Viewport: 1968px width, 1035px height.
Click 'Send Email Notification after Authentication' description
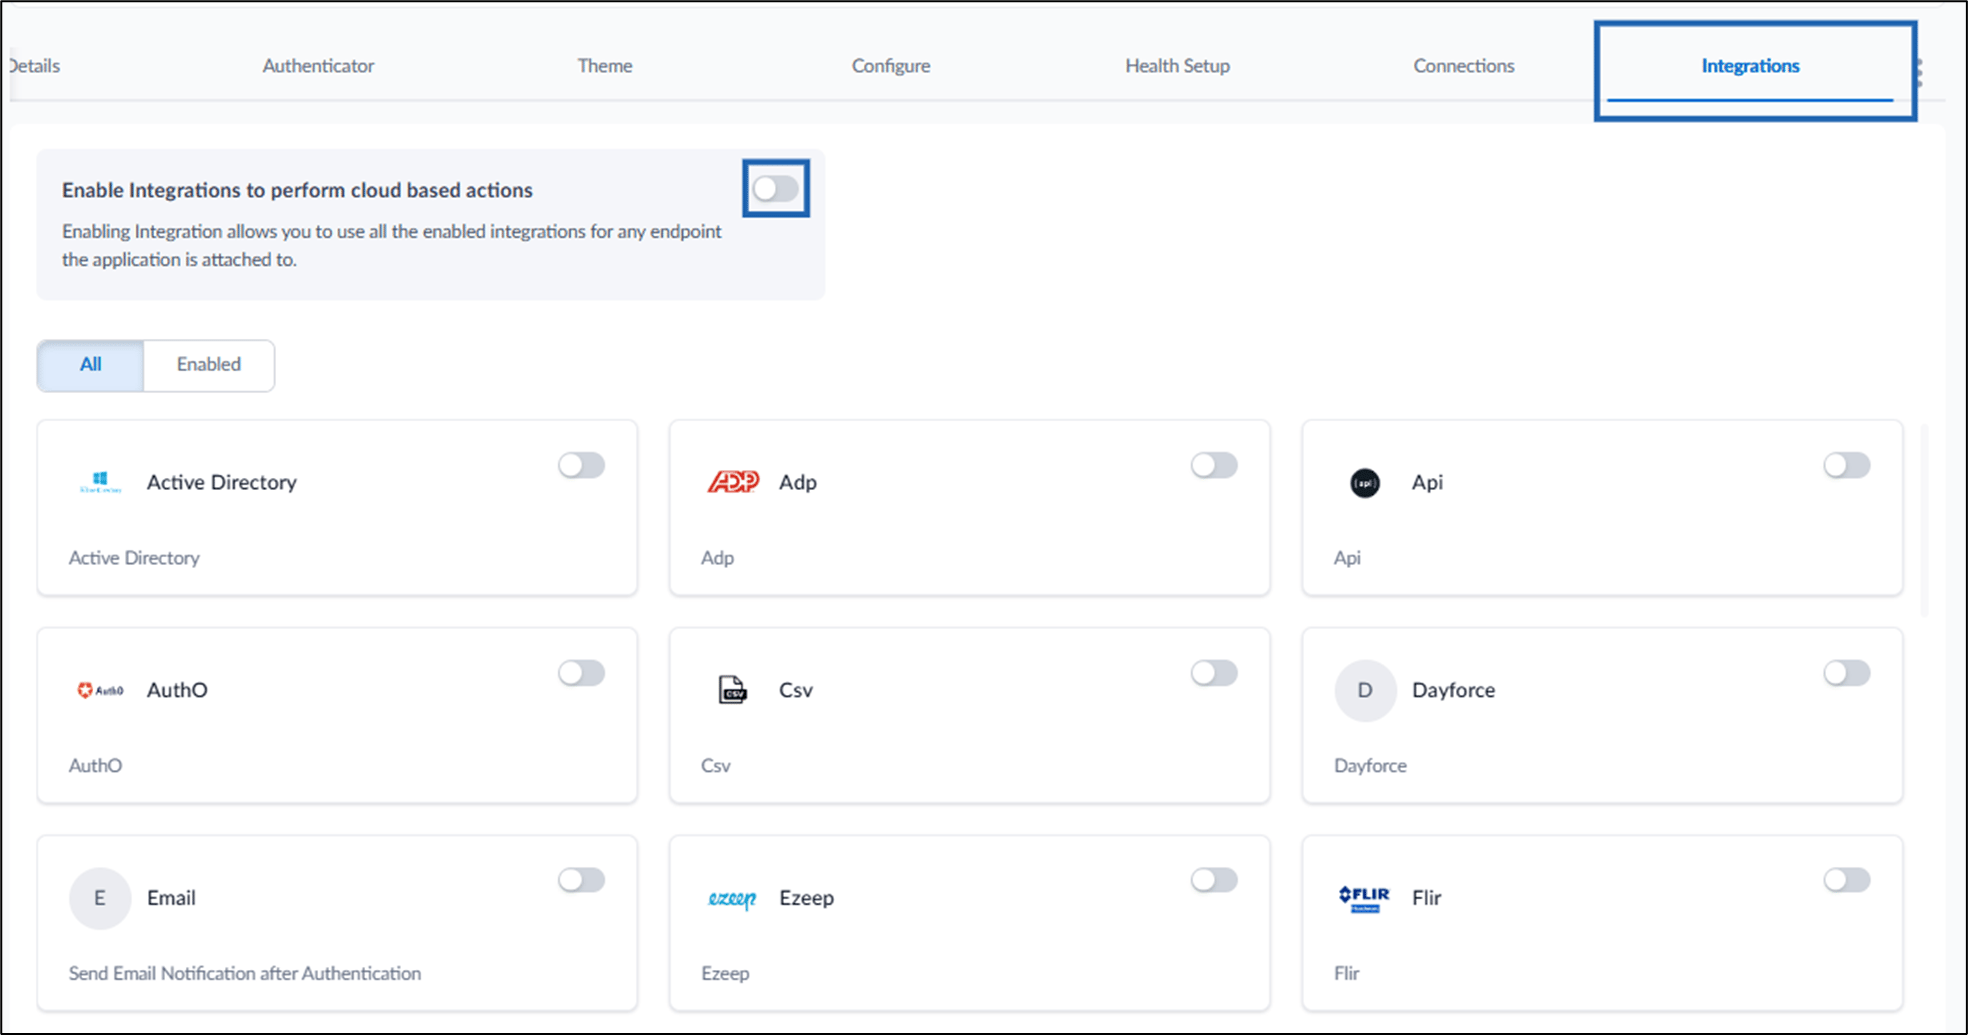click(x=245, y=973)
